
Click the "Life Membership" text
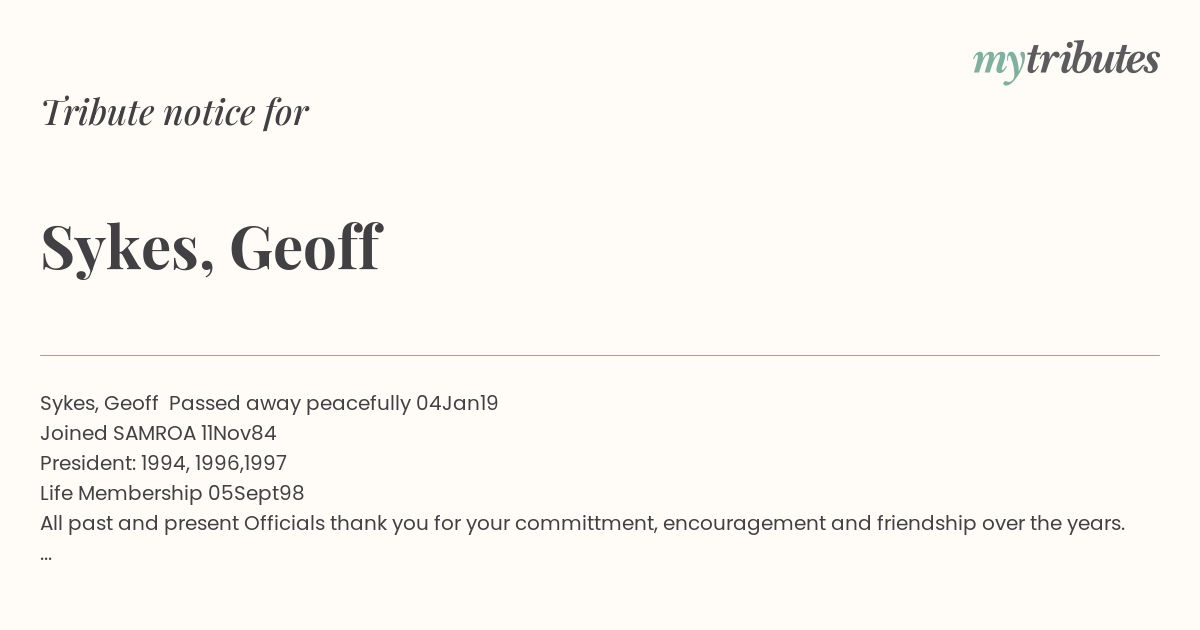point(121,493)
